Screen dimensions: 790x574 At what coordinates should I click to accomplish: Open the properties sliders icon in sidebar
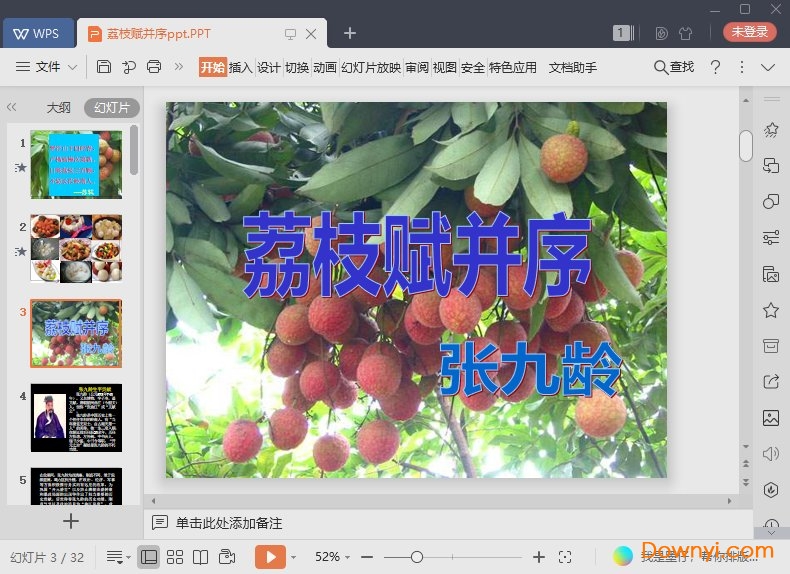pos(771,237)
